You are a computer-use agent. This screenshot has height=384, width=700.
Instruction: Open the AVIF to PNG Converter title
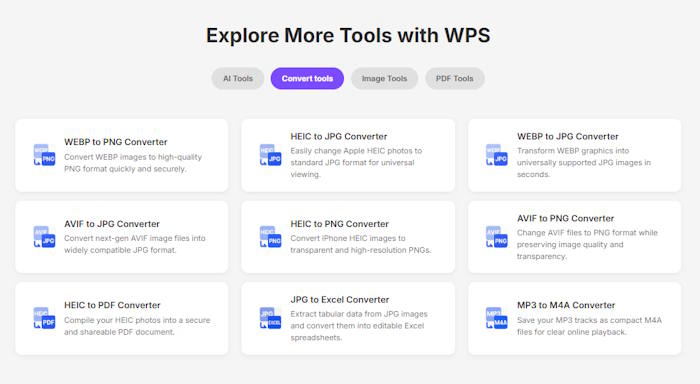[566, 219]
